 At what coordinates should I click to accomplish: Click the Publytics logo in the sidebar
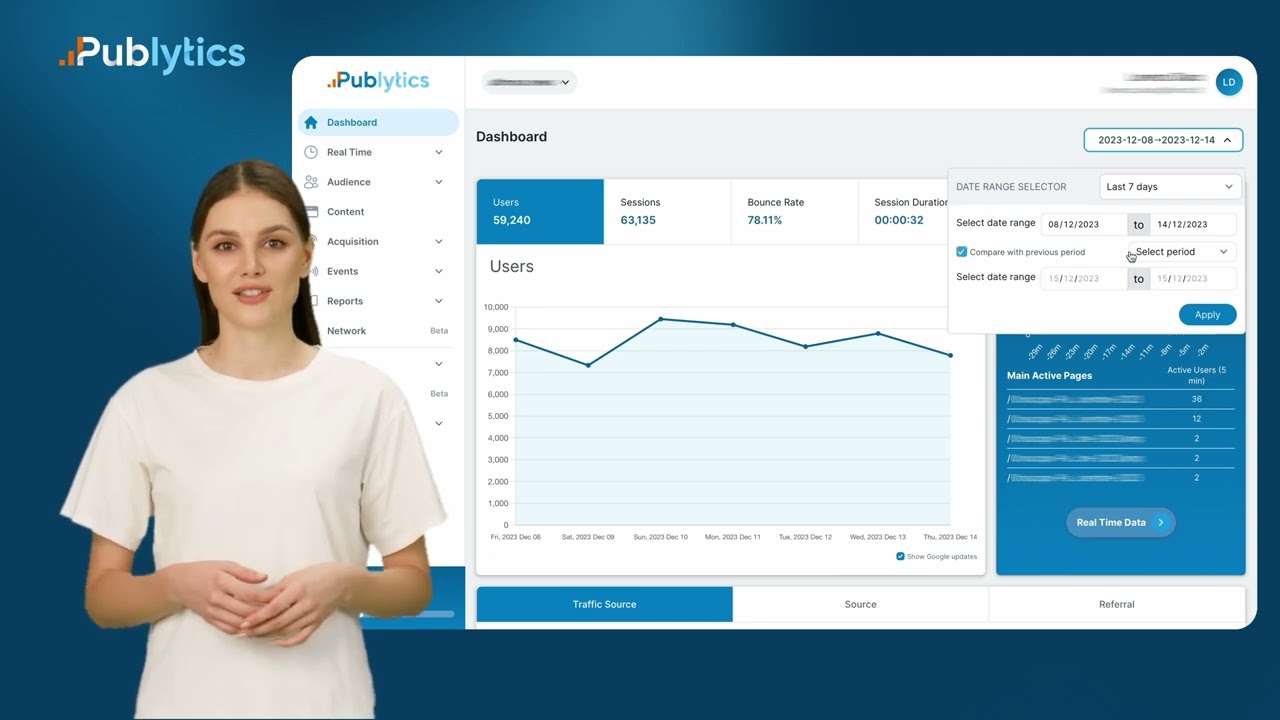pos(378,81)
